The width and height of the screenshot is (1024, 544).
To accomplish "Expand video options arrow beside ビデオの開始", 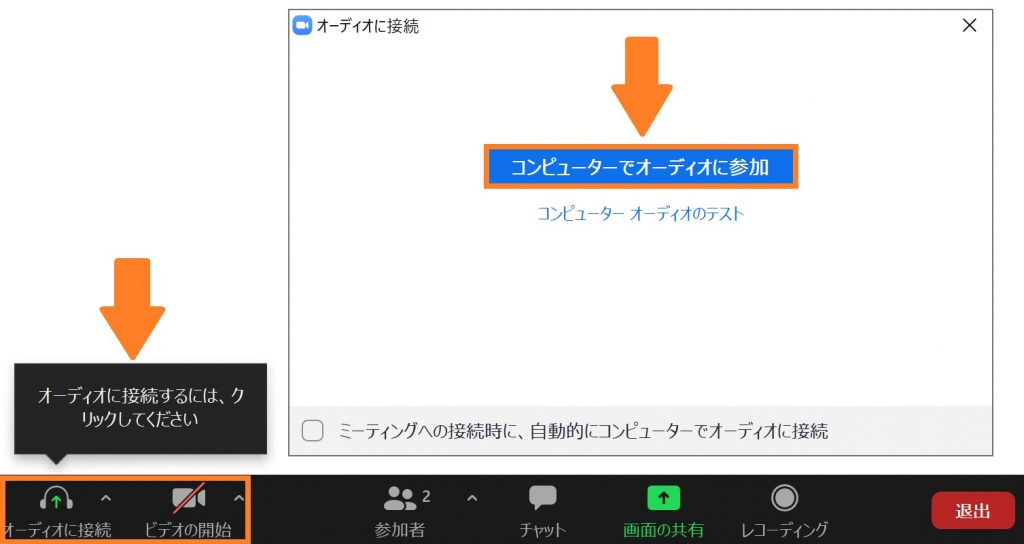I will click(238, 499).
